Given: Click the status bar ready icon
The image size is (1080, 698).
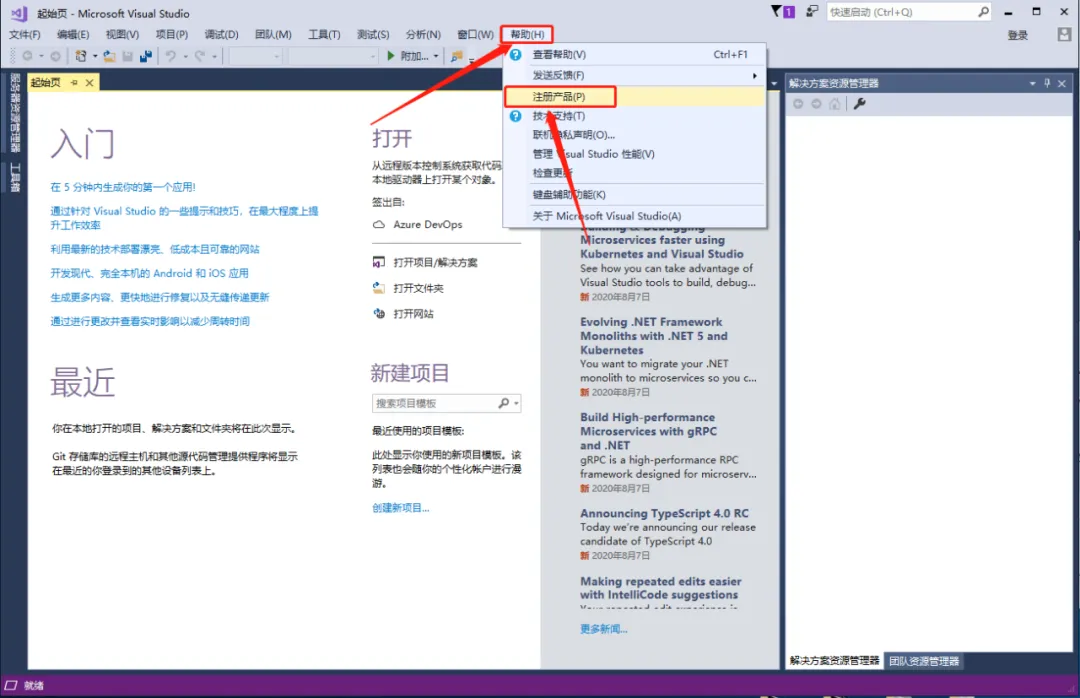Looking at the screenshot, I should [x=10, y=685].
